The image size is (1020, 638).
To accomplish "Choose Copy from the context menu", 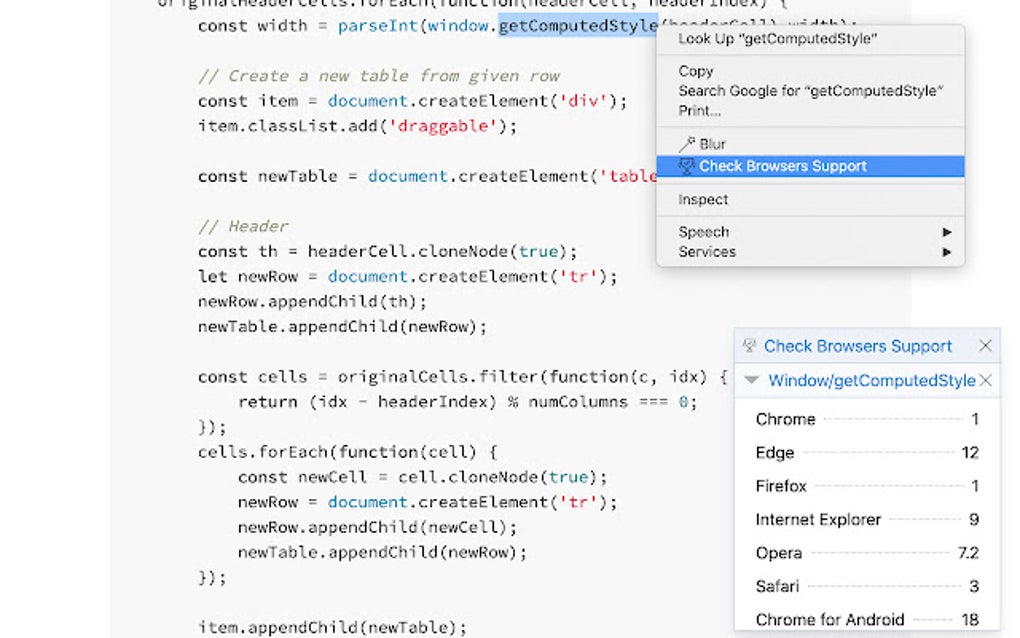I will [695, 71].
